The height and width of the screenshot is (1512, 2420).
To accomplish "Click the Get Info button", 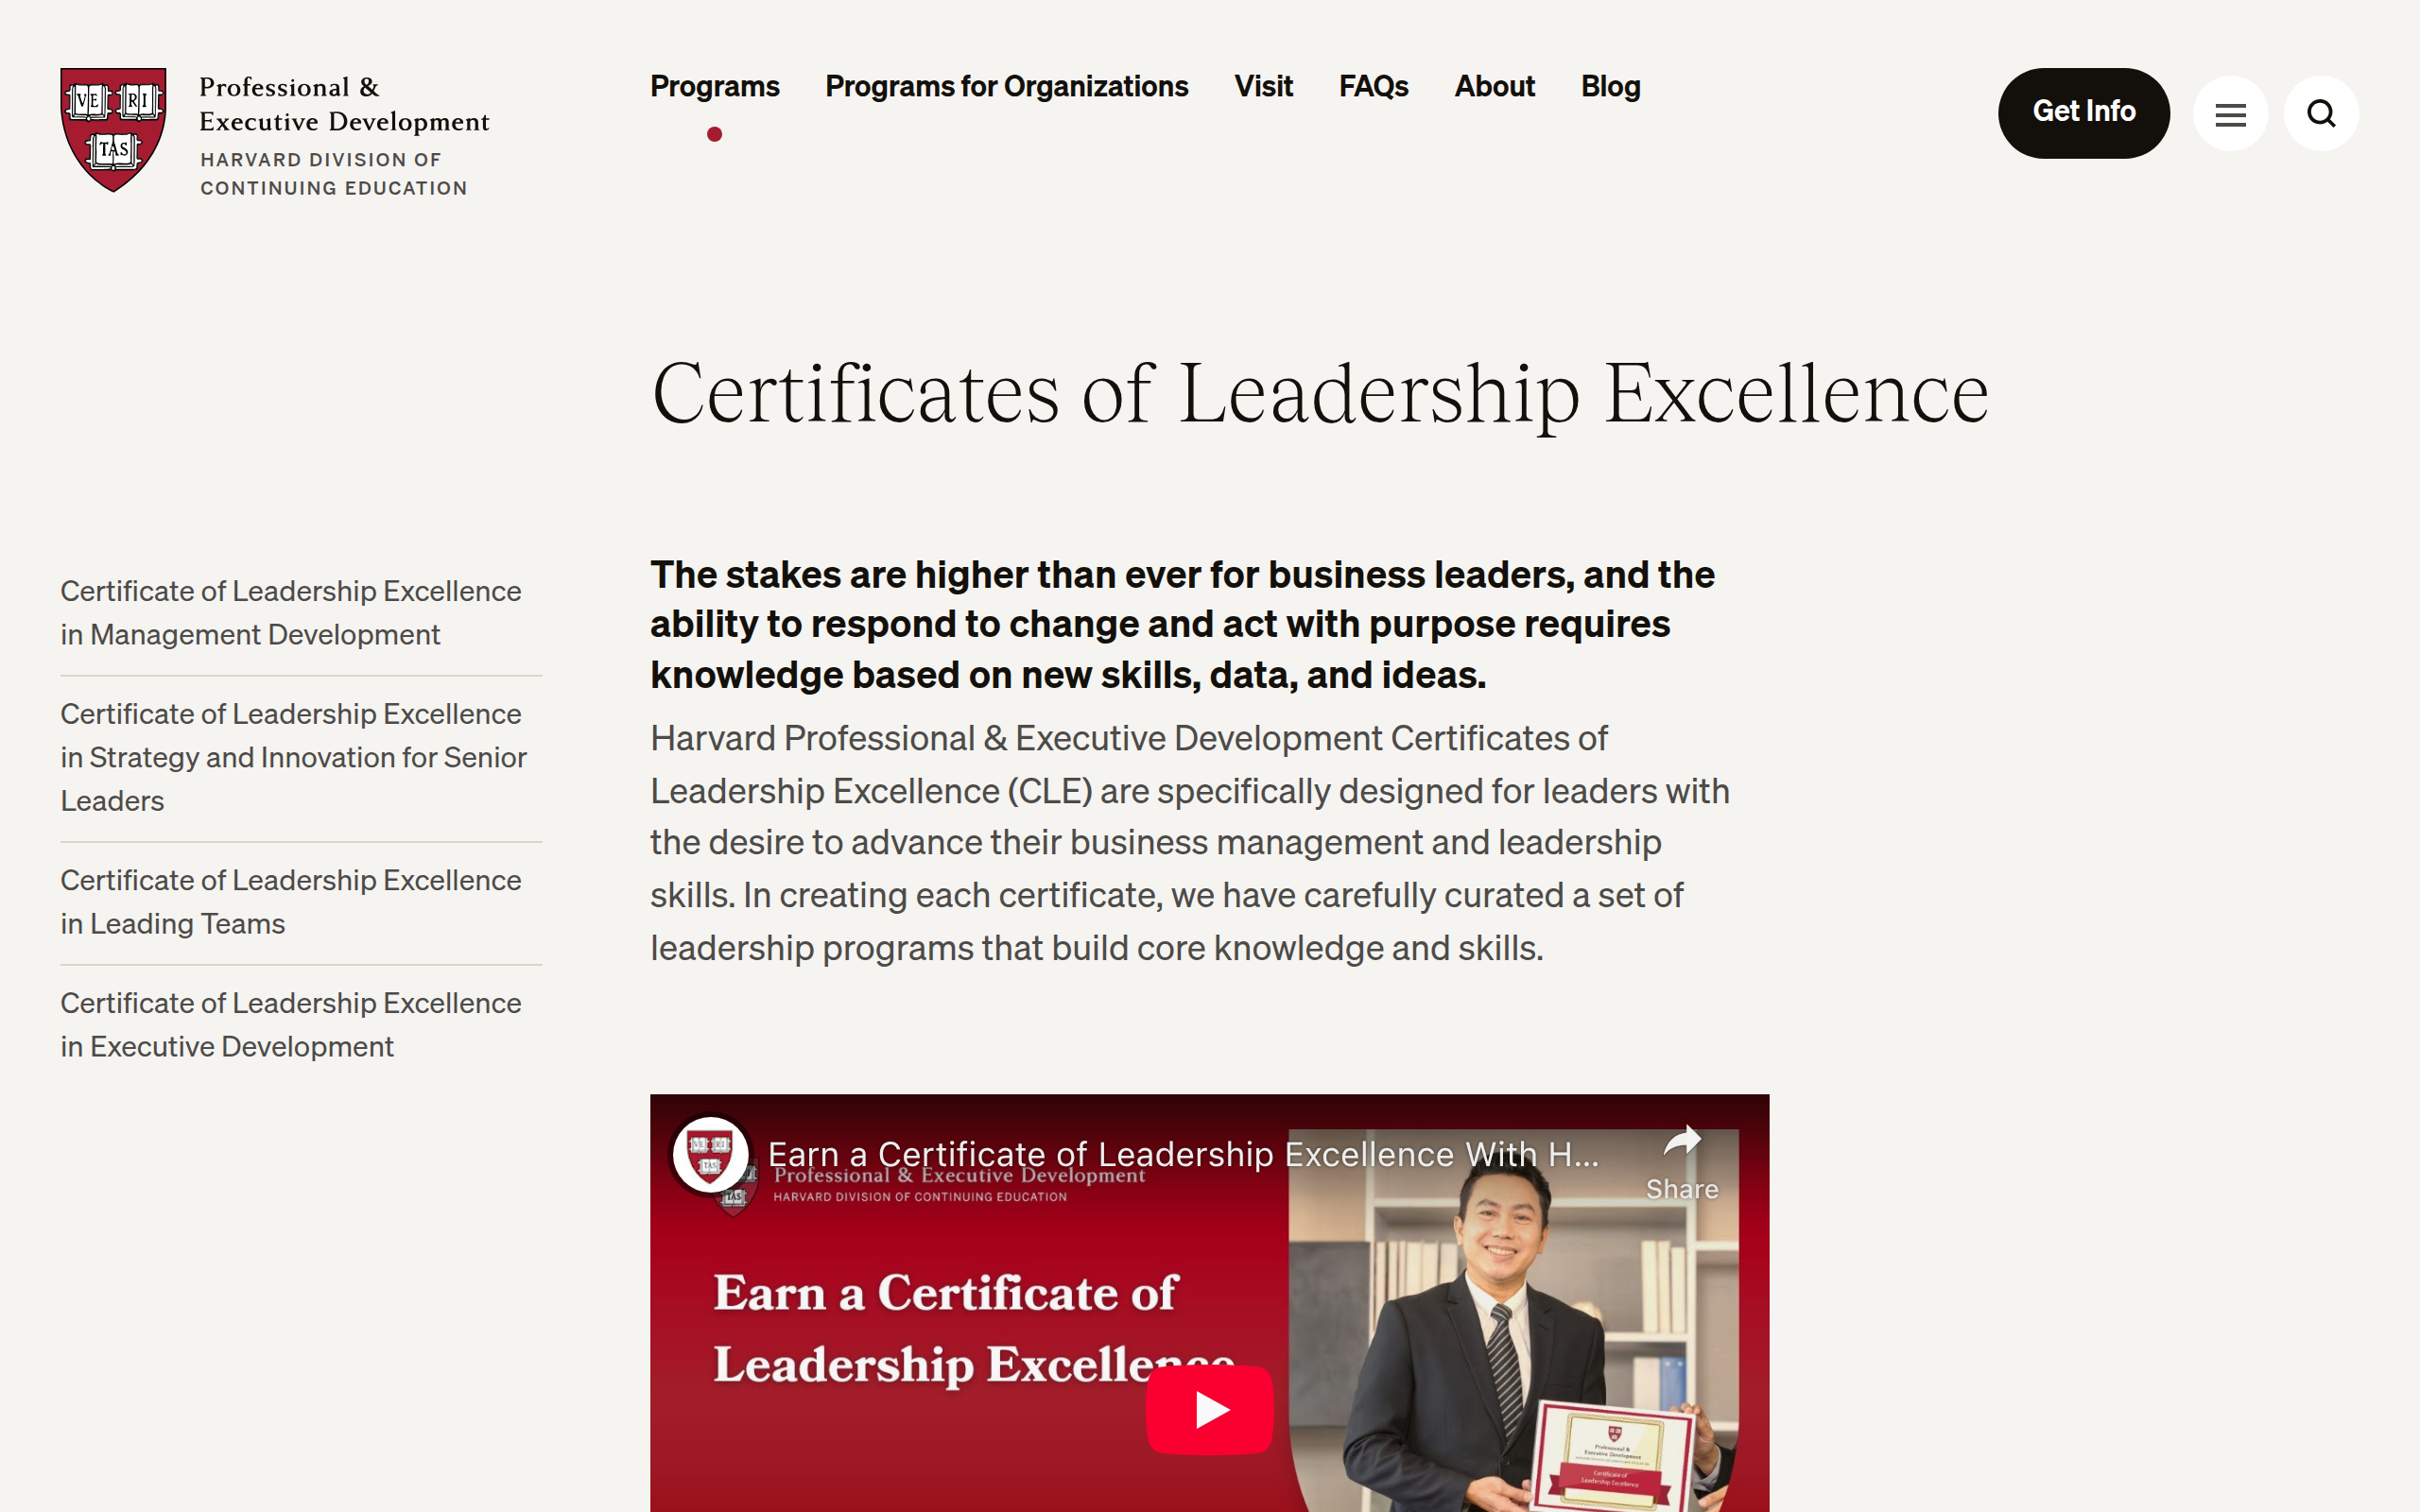I will tap(2084, 112).
